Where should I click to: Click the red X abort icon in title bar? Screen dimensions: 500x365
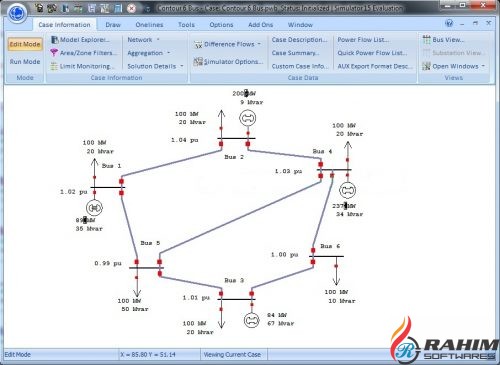tap(131, 8)
